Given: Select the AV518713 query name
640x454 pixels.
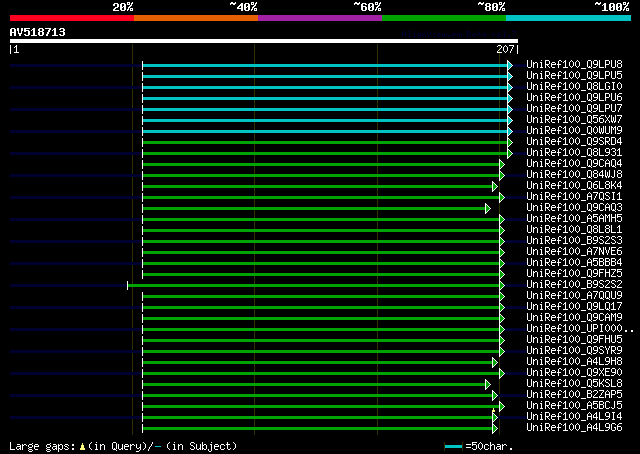Looking at the screenshot, I should pos(38,32).
